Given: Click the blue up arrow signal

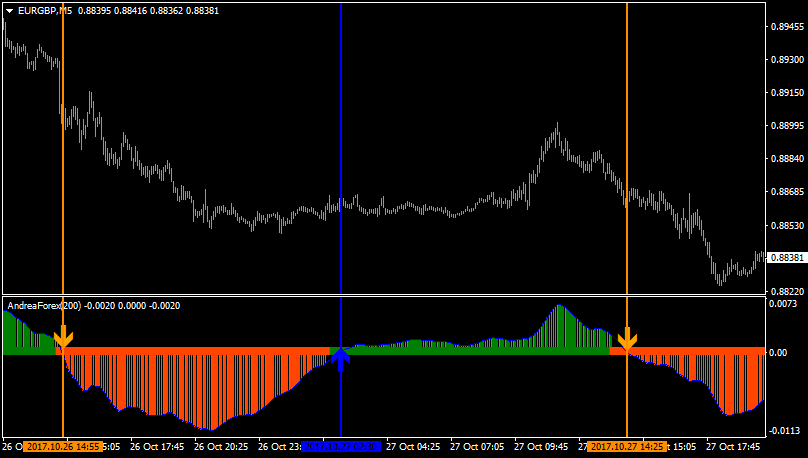Looking at the screenshot, I should pos(340,358).
